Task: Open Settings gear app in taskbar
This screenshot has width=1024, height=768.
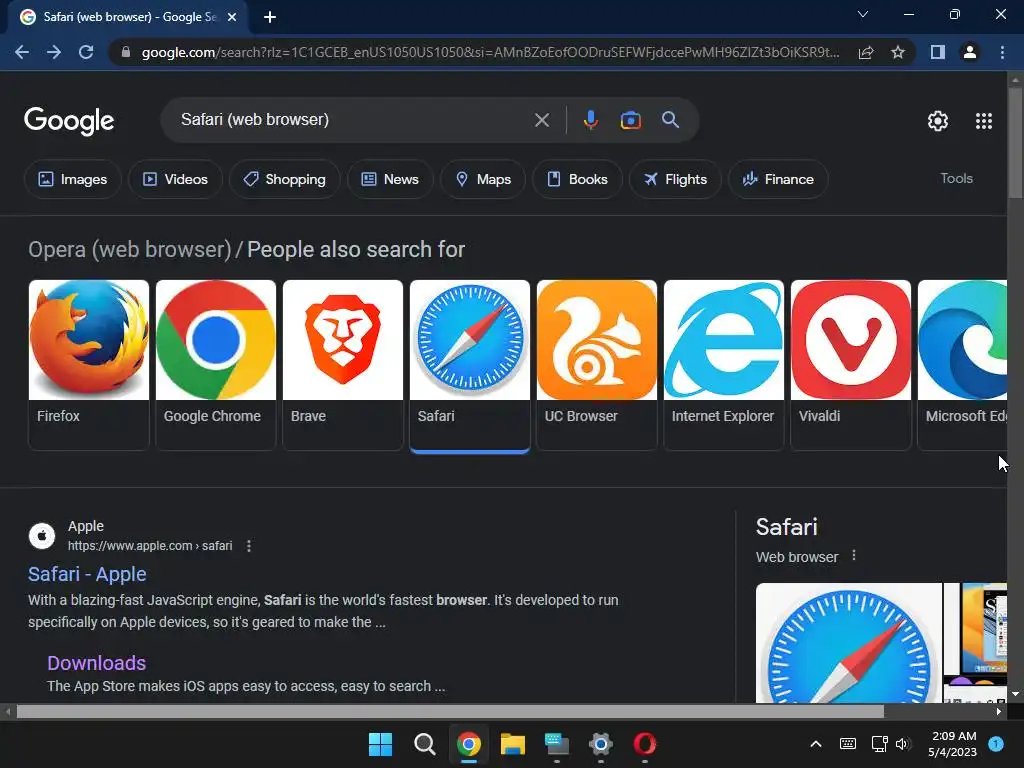Action: click(x=600, y=744)
